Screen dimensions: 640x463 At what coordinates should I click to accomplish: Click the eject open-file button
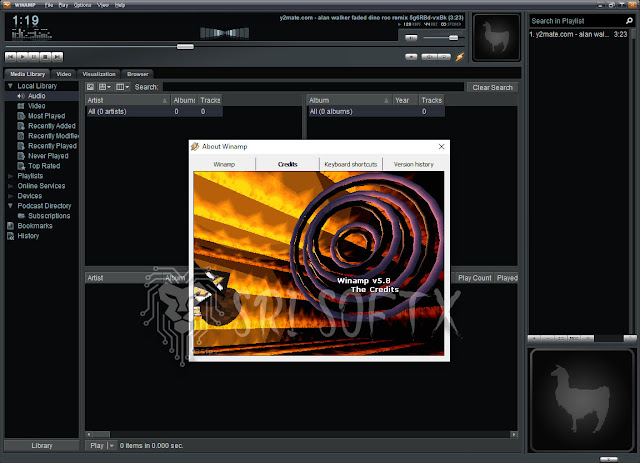(411, 57)
